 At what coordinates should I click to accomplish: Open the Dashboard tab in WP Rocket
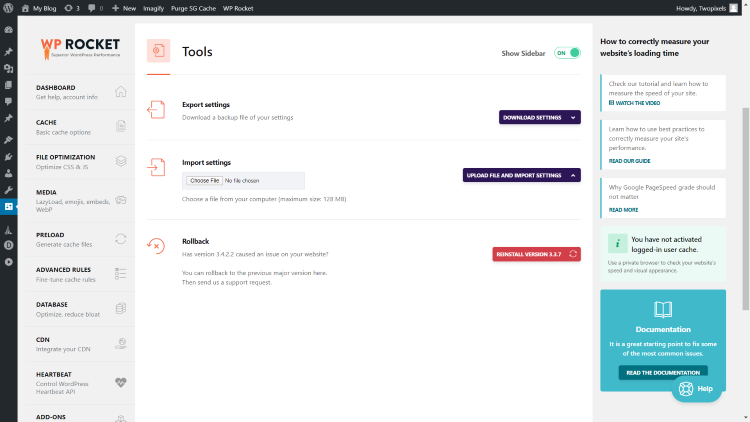(x=80, y=92)
